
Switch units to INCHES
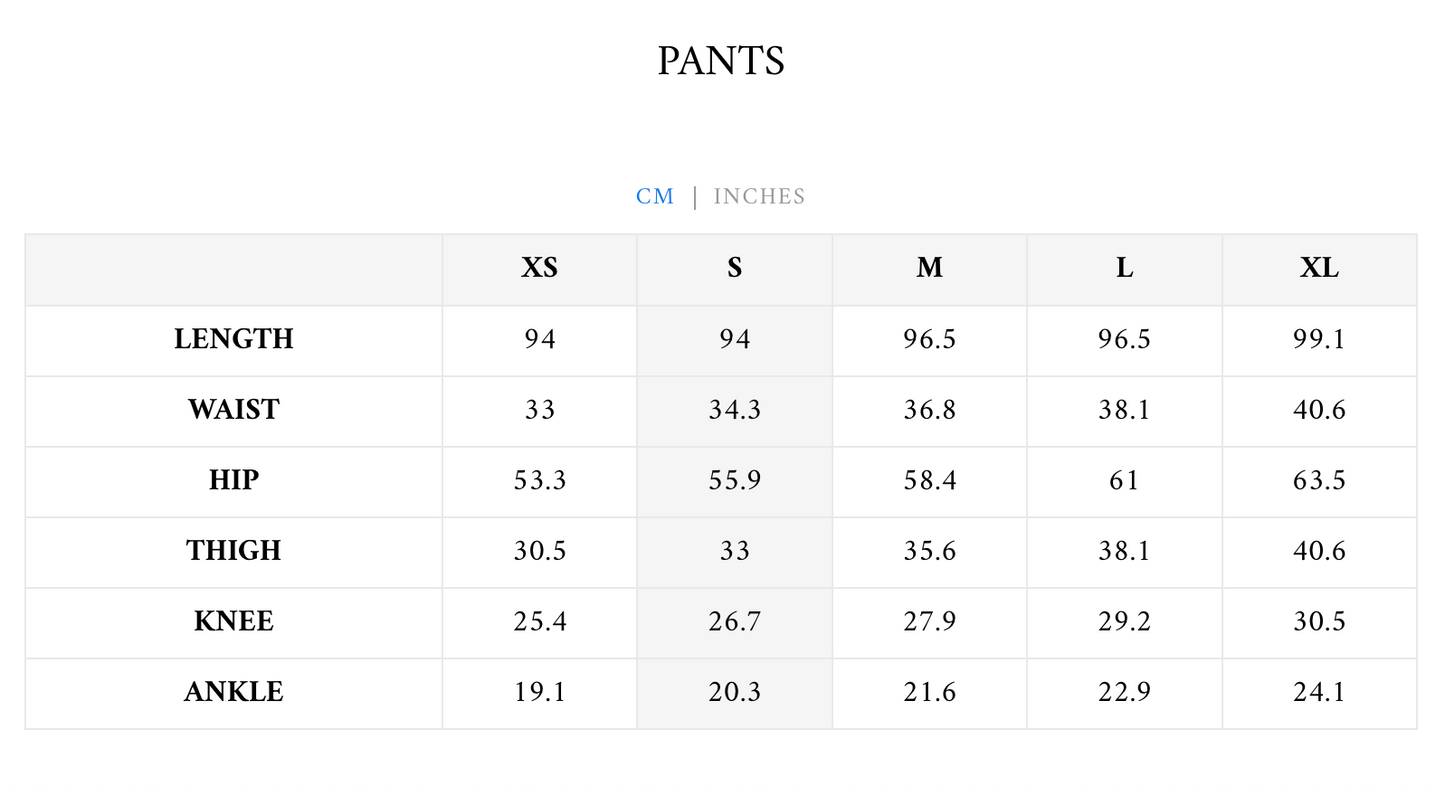point(759,196)
